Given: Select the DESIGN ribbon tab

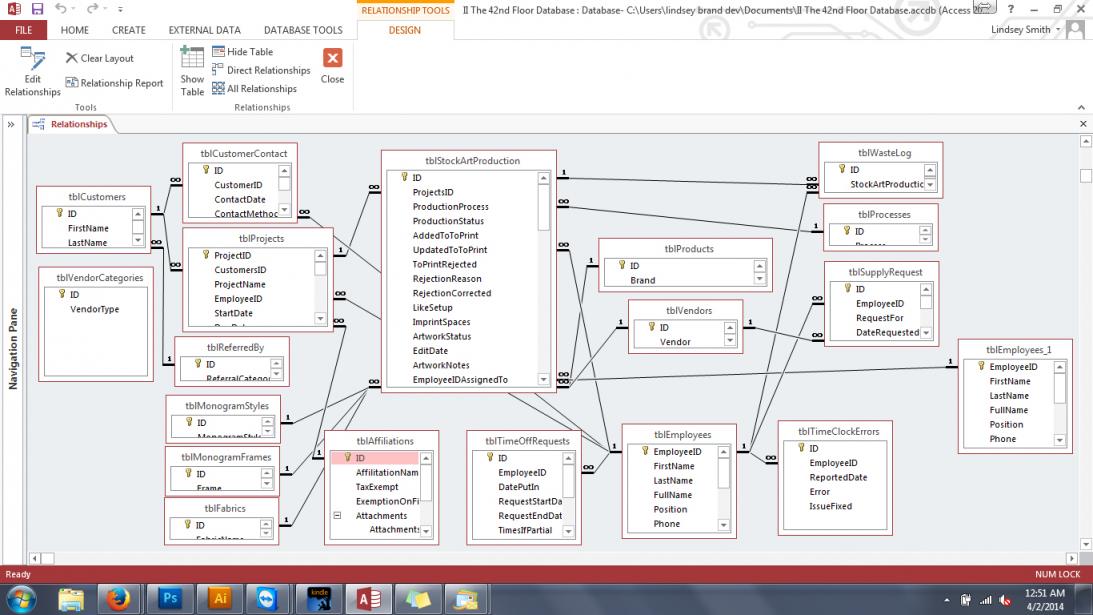Looking at the screenshot, I should [405, 30].
